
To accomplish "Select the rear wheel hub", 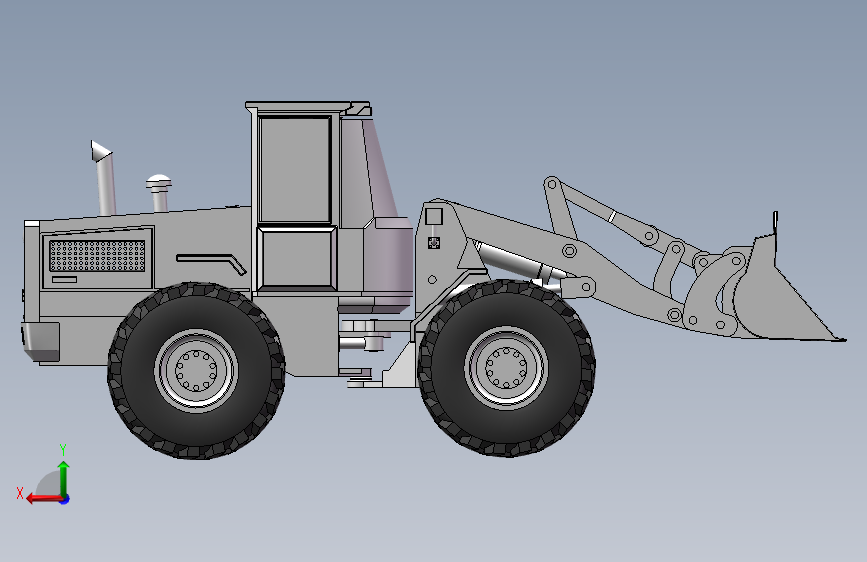I will (196, 370).
